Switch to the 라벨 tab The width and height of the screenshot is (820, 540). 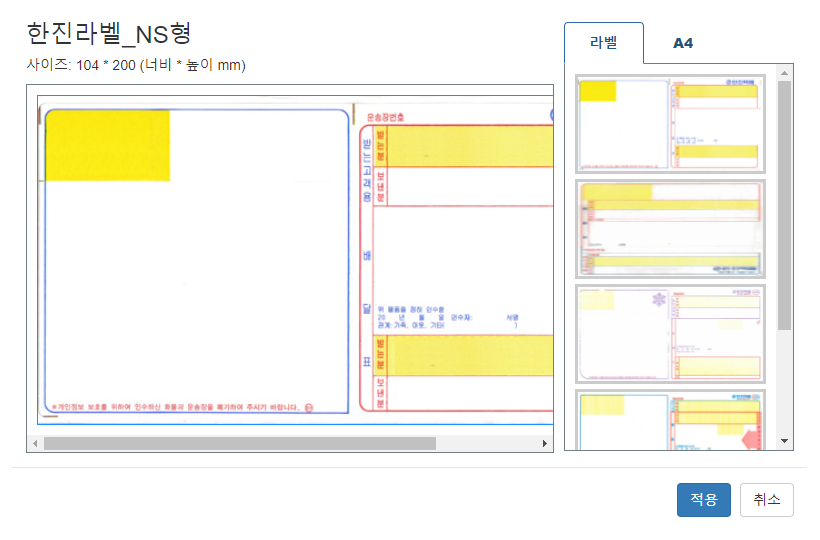[x=603, y=43]
